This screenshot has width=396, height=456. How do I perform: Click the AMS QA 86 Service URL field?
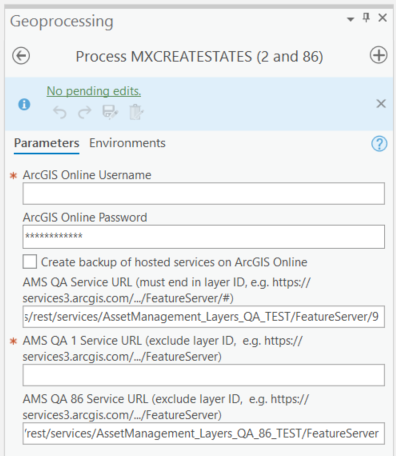tap(204, 434)
